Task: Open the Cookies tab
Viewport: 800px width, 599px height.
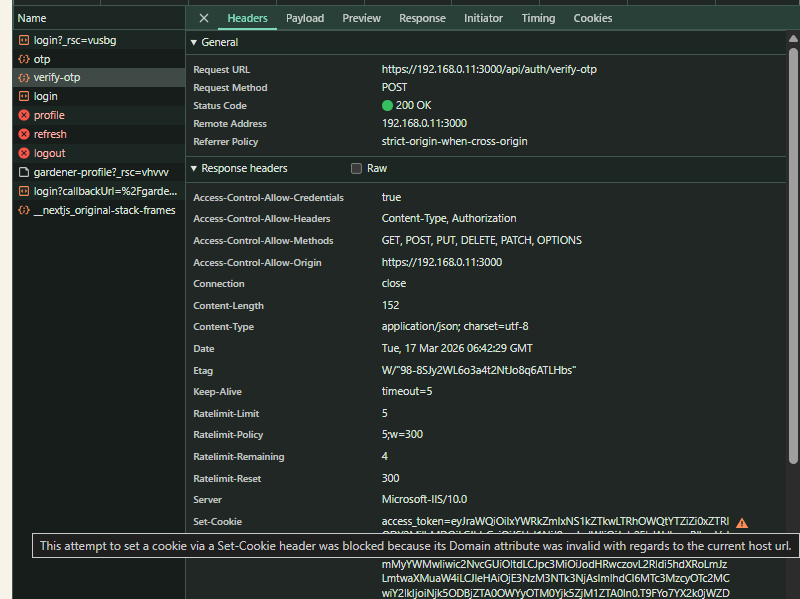Action: 593,18
